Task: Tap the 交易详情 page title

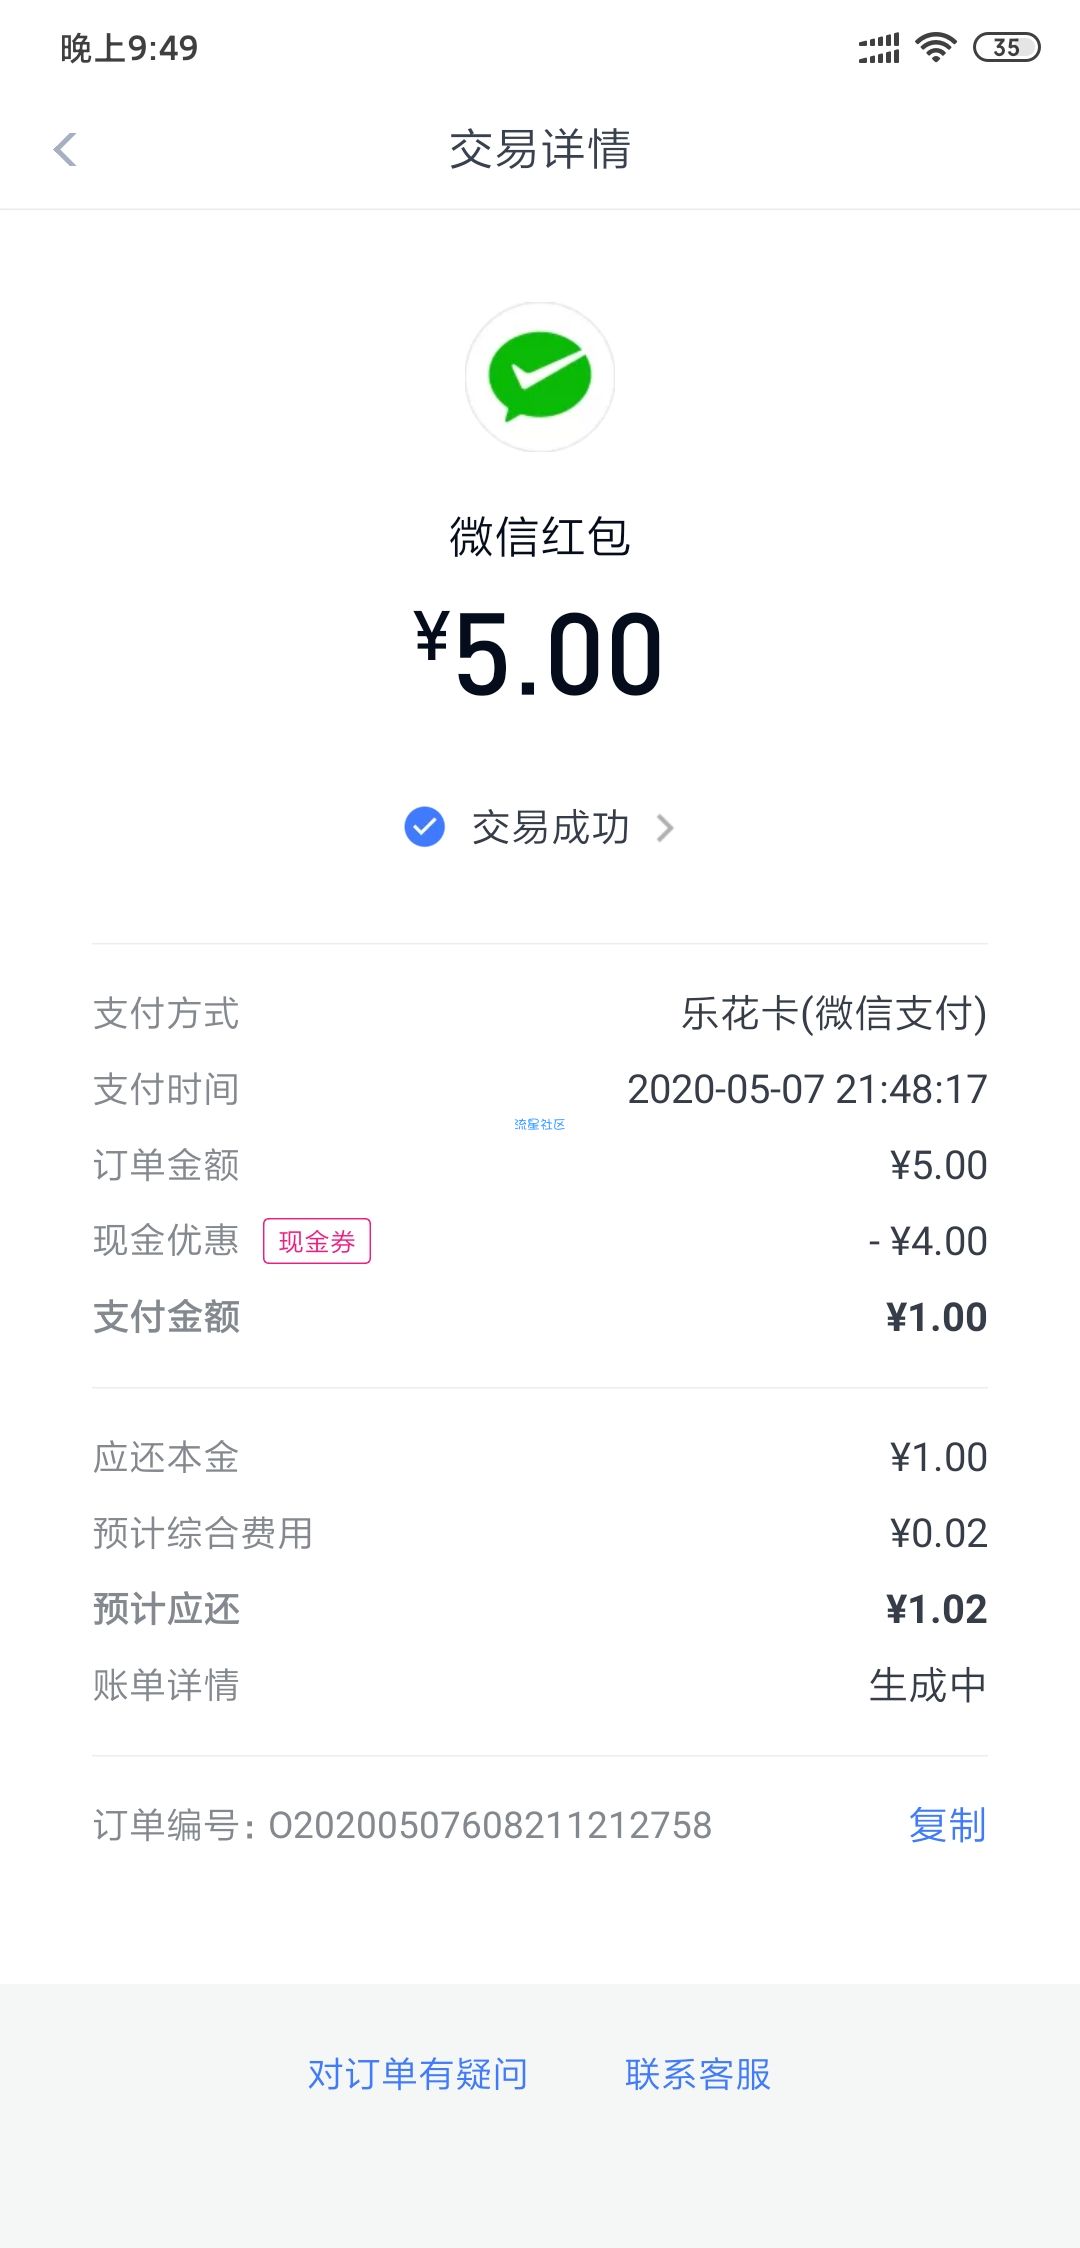Action: pos(540,150)
